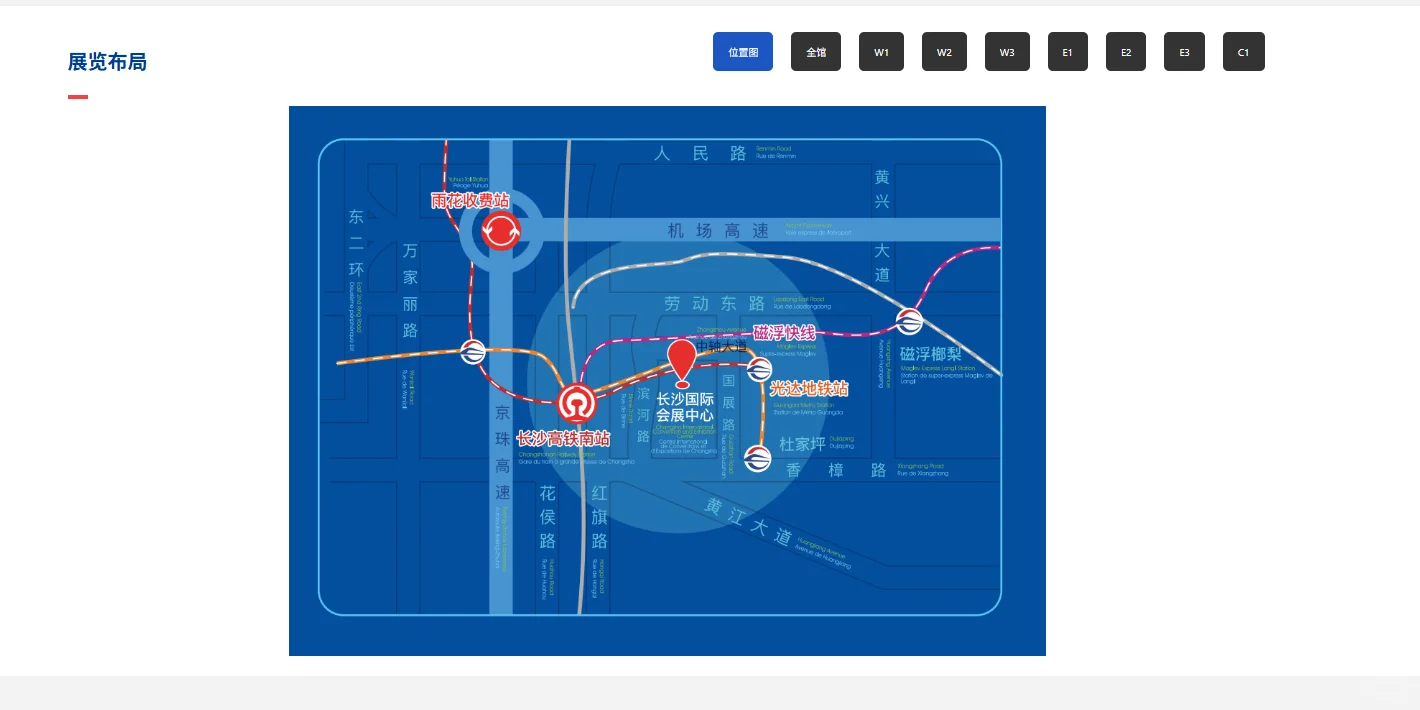The image size is (1420, 710).
Task: Click the 万家丽路 road label
Action: coord(410,290)
